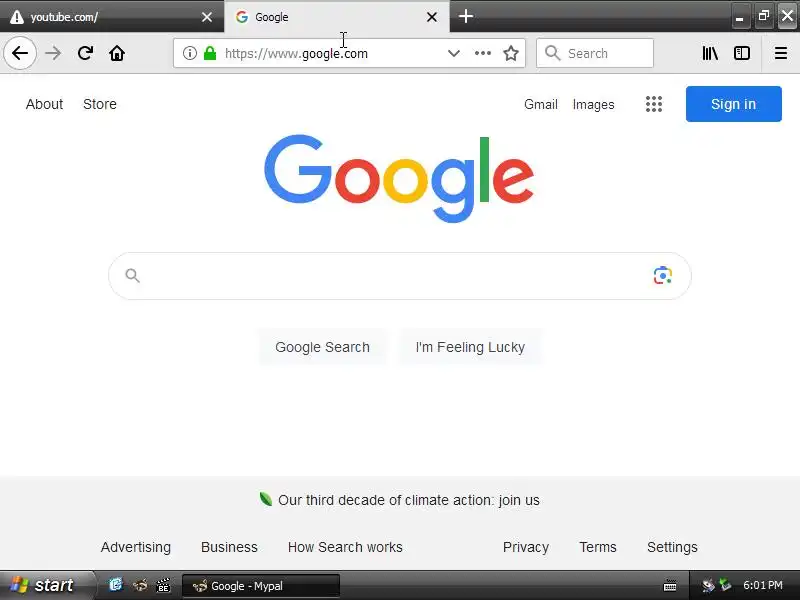Click the browser back arrow button

[20, 53]
